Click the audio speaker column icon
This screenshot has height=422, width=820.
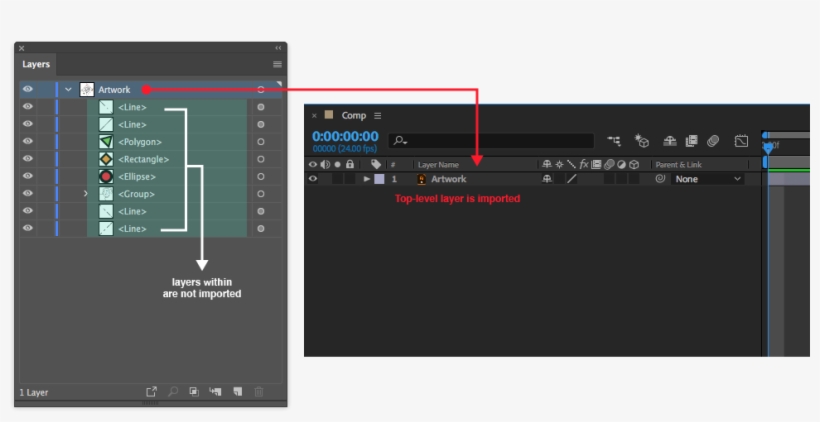(325, 164)
